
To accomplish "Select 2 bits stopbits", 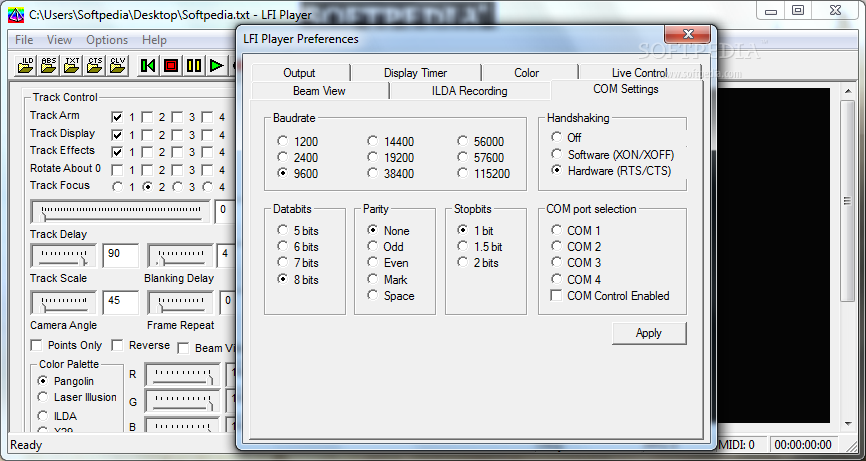I will coord(478,262).
